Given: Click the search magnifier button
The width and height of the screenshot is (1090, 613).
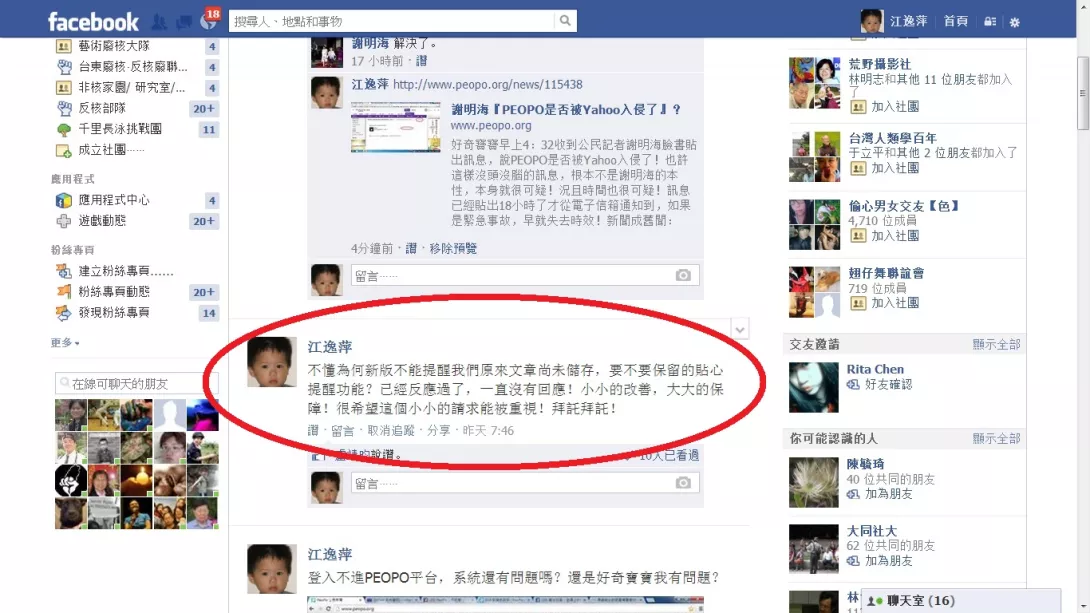Looking at the screenshot, I should pyautogui.click(x=565, y=21).
